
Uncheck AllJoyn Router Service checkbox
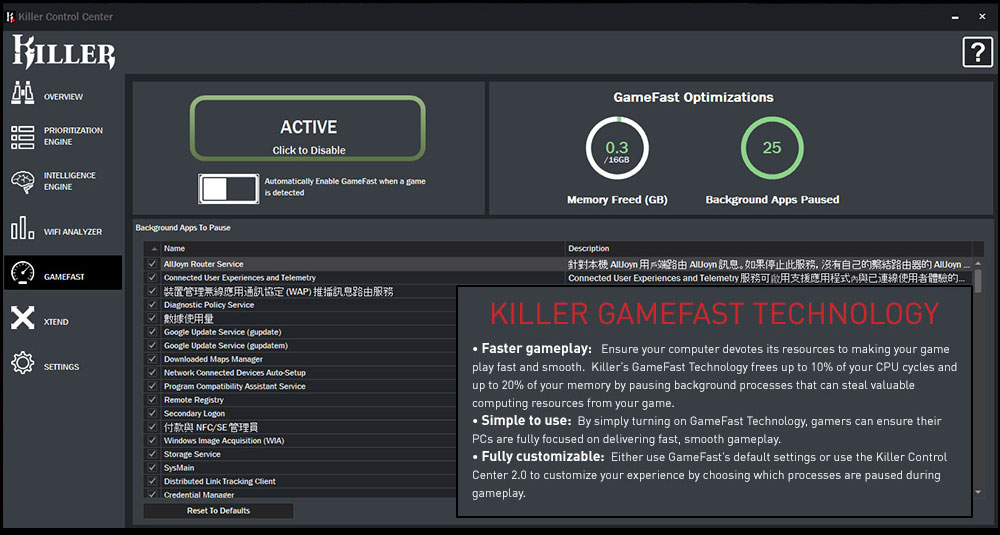click(152, 263)
